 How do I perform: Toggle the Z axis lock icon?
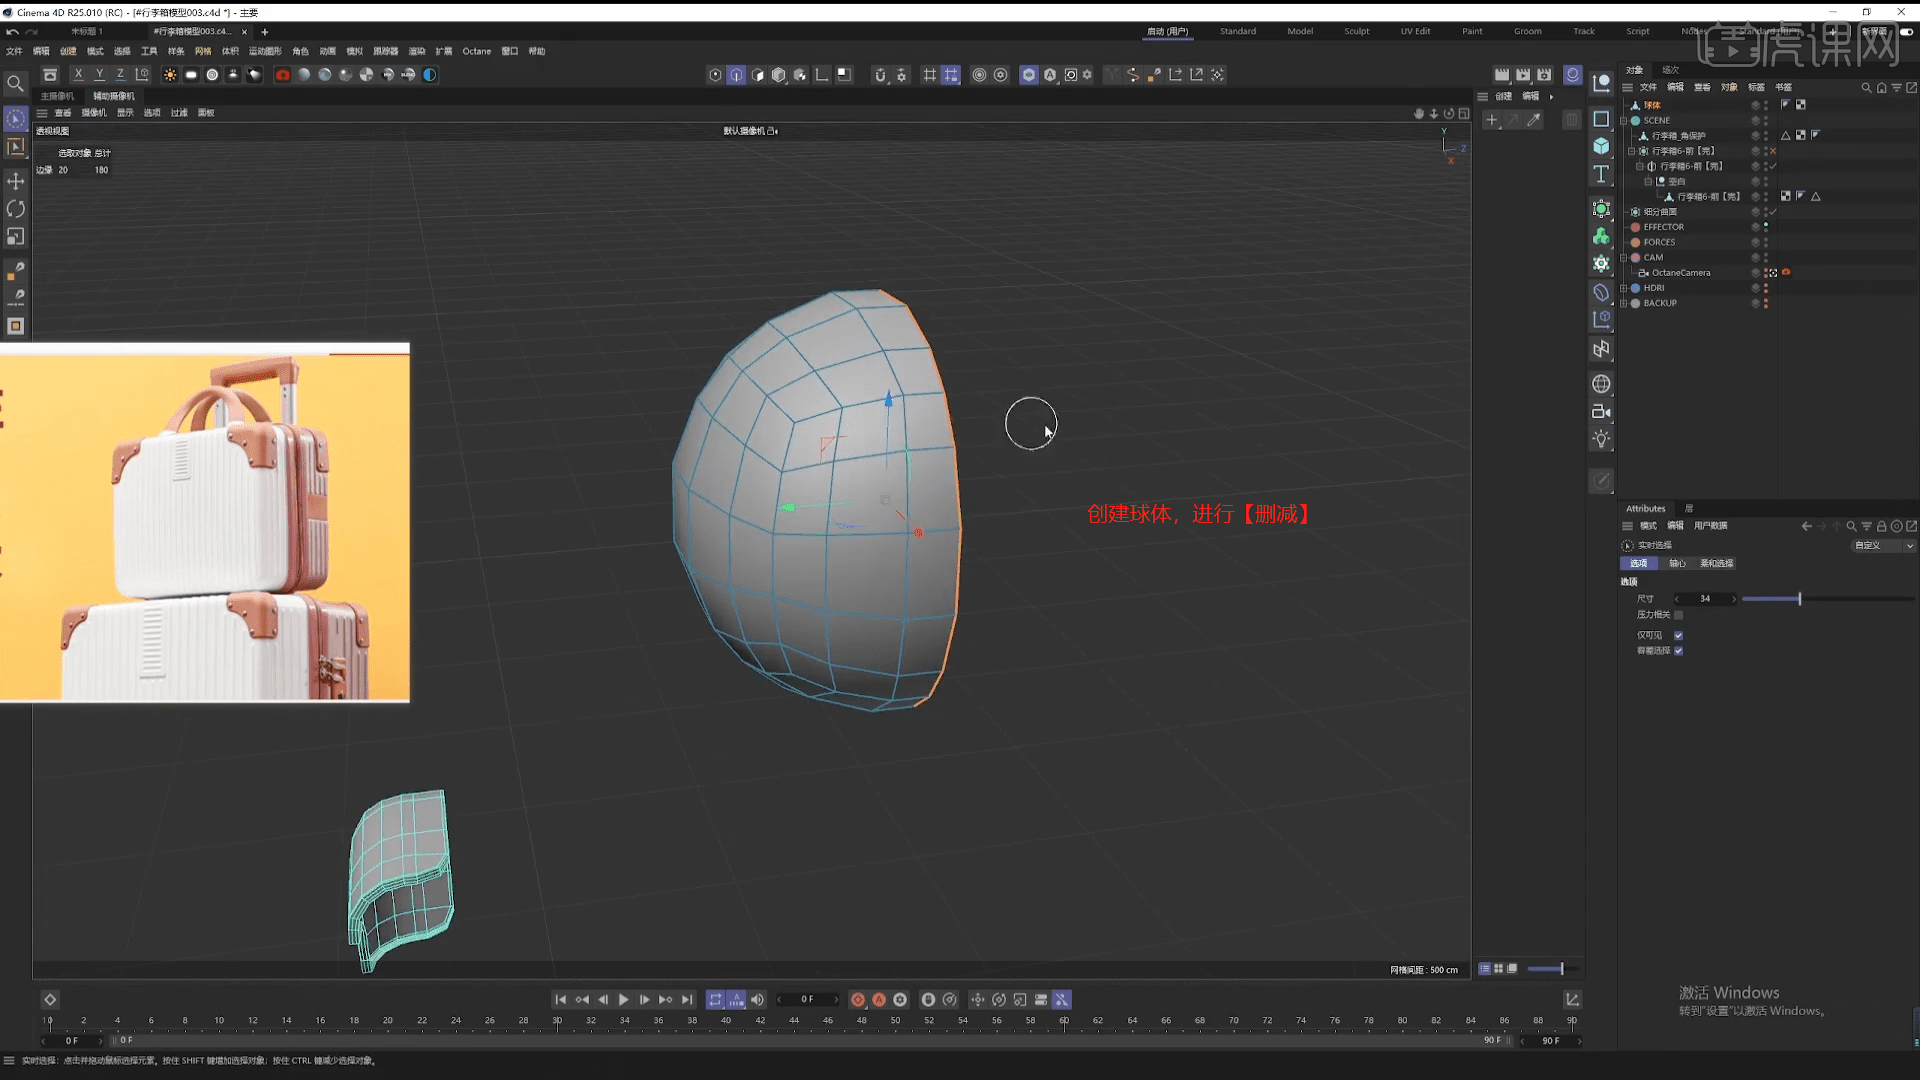coord(120,75)
